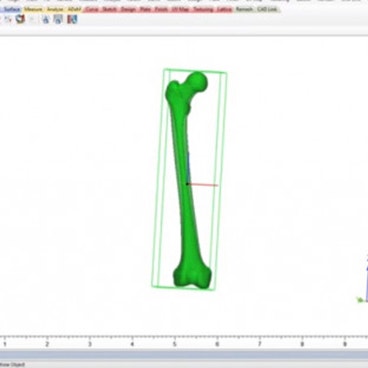Open the Design tab
368x368 pixels.
tap(128, 10)
